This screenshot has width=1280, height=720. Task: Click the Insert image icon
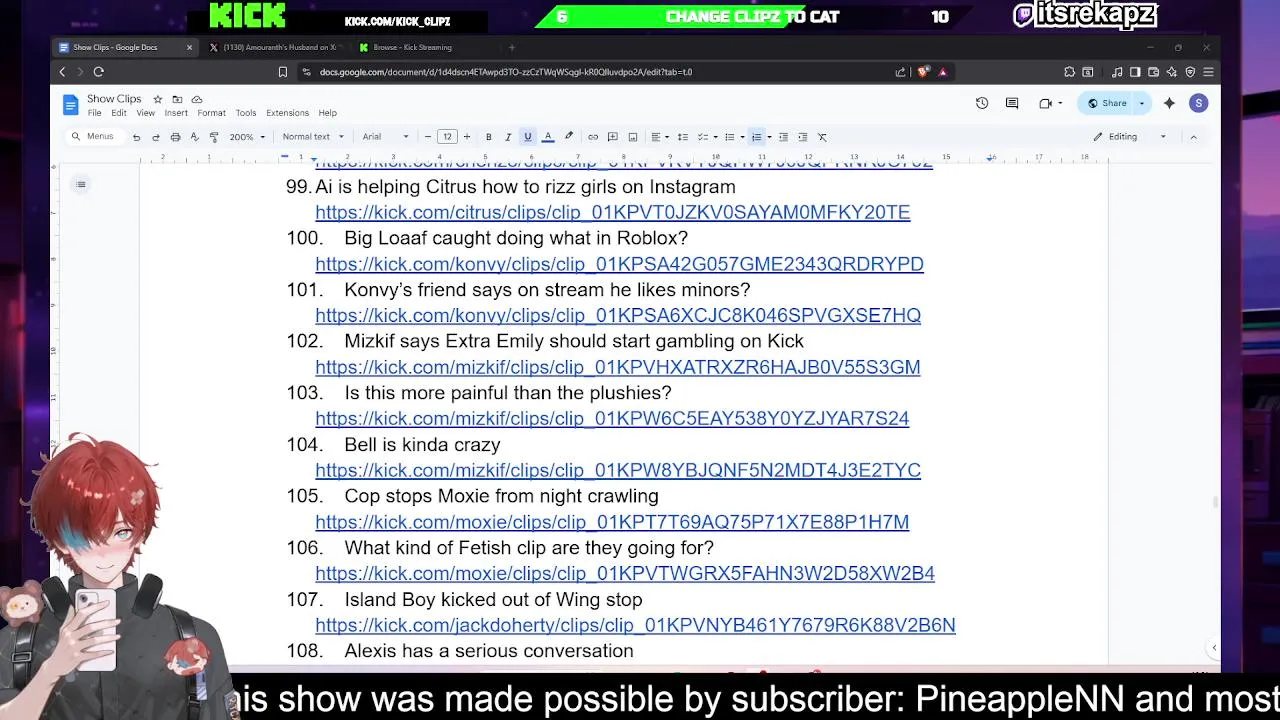click(633, 137)
